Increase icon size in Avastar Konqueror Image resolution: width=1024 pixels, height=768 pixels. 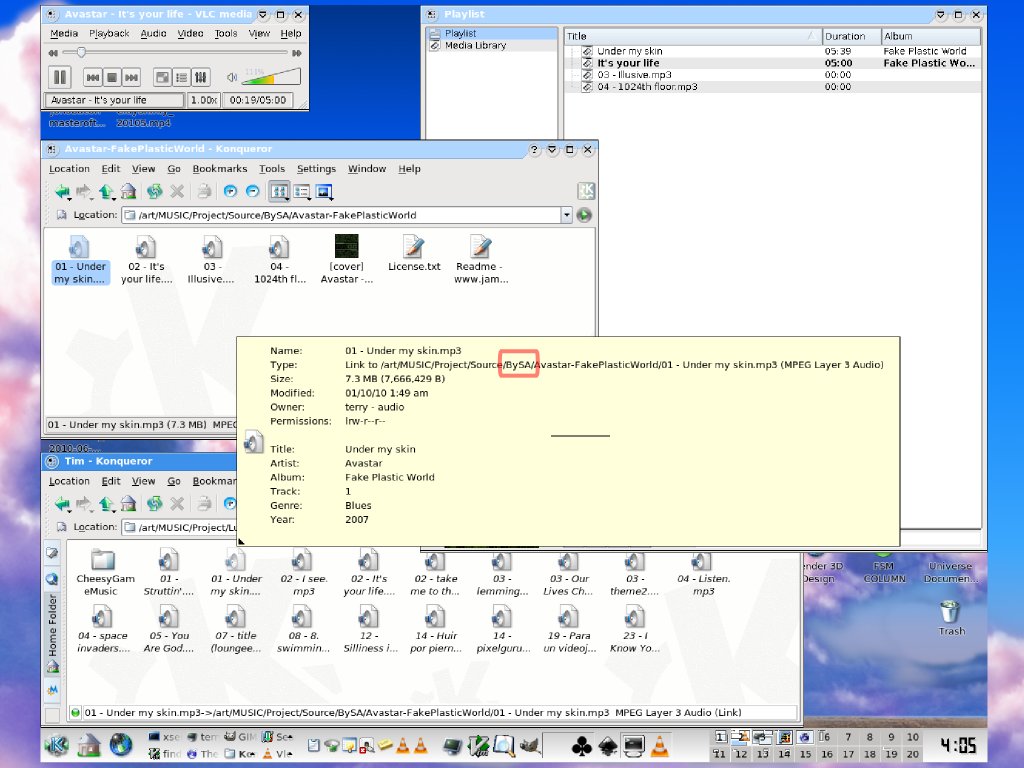(230, 191)
